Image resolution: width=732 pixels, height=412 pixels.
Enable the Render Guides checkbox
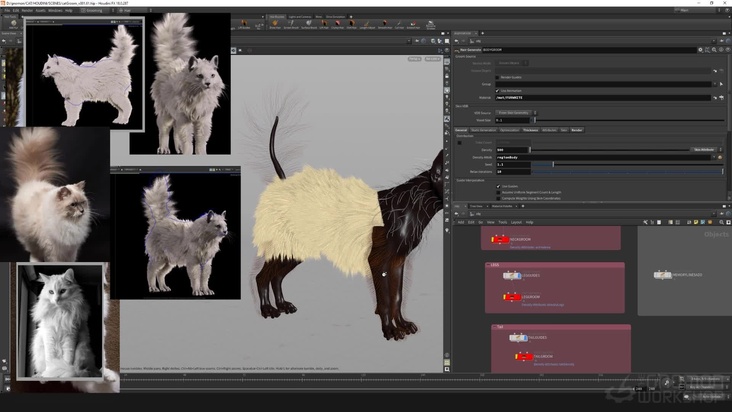click(x=496, y=77)
